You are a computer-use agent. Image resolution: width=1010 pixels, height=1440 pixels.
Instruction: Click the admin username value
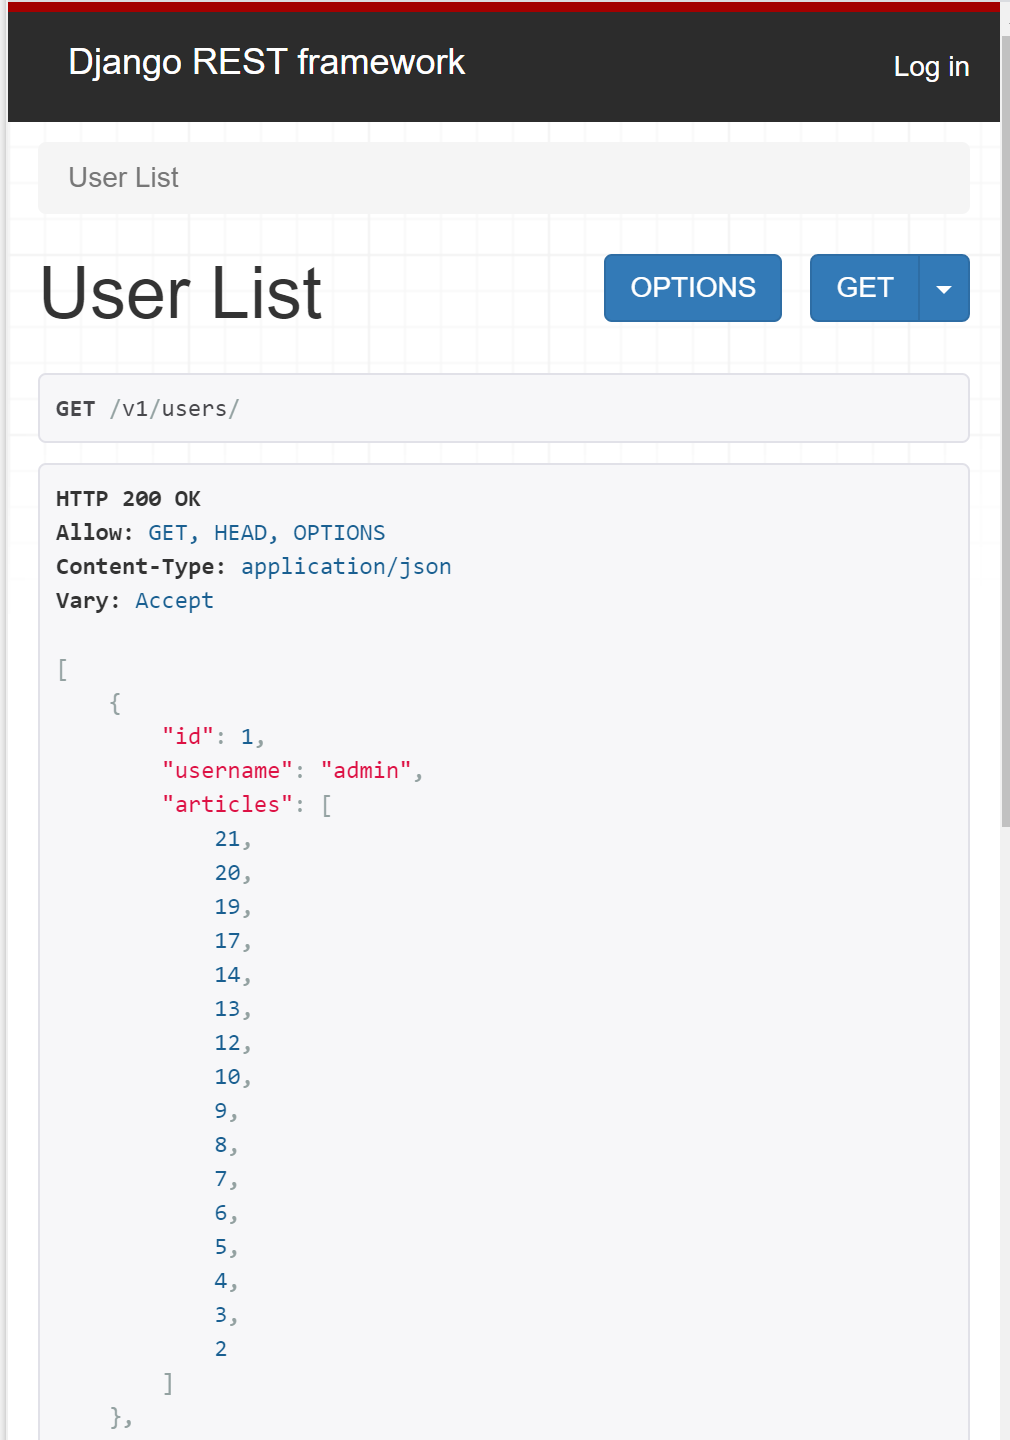pyautogui.click(x=367, y=770)
